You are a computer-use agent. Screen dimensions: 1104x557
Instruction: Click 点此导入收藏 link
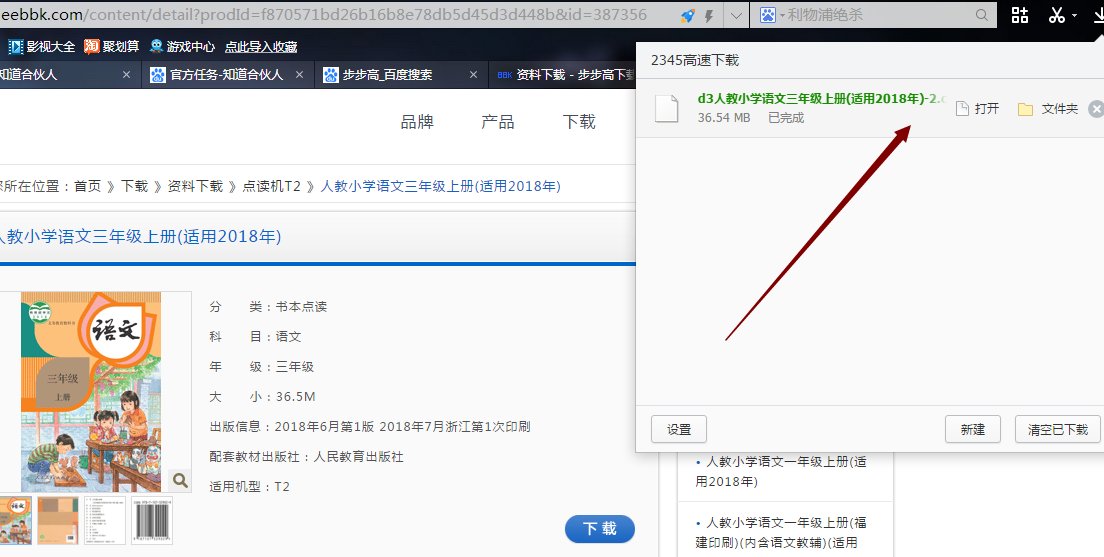click(261, 46)
